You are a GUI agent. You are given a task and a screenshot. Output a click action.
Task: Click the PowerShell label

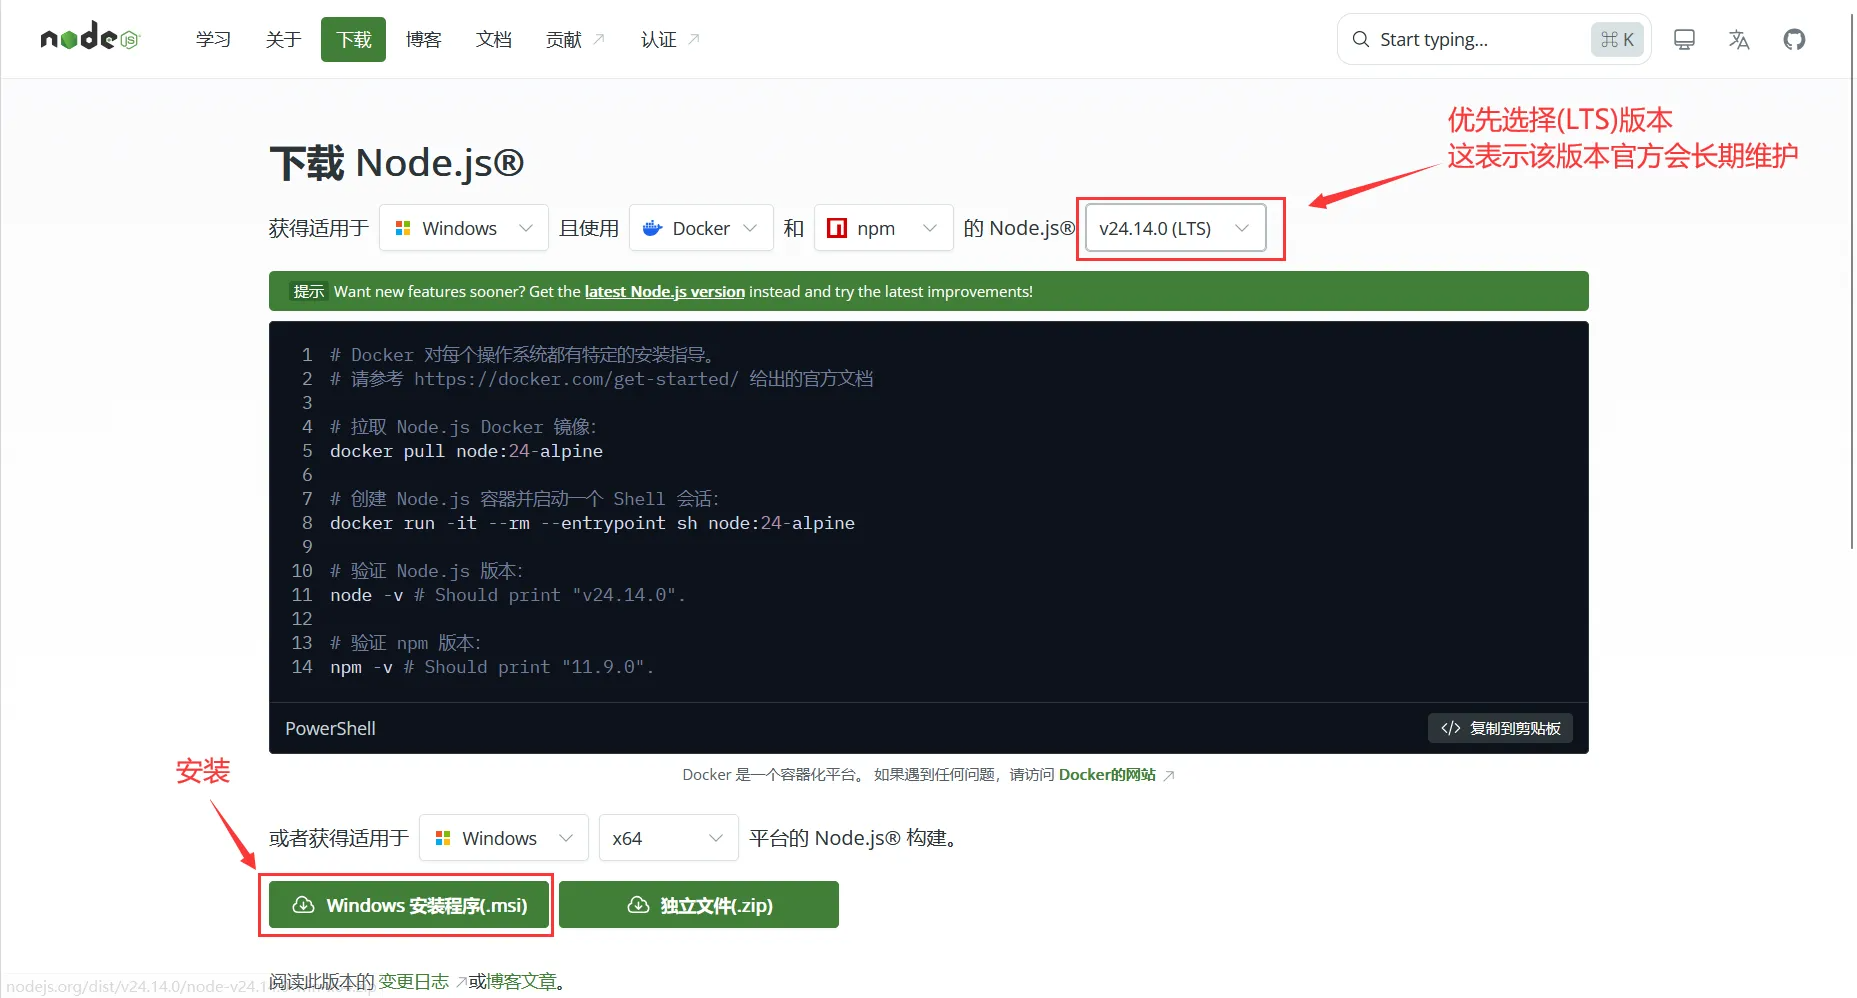330,729
